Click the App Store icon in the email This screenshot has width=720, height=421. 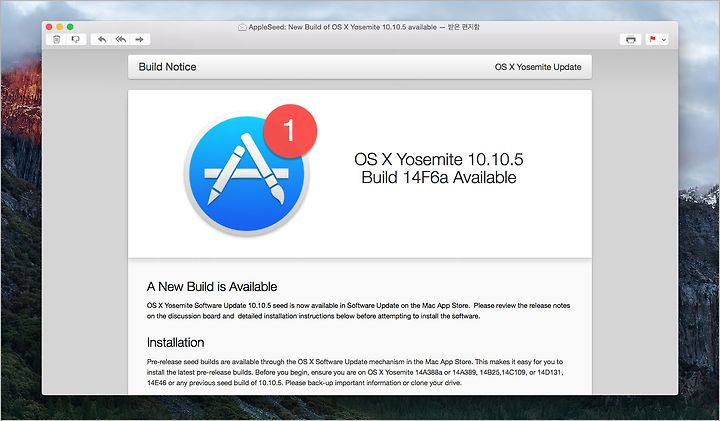pyautogui.click(x=247, y=174)
